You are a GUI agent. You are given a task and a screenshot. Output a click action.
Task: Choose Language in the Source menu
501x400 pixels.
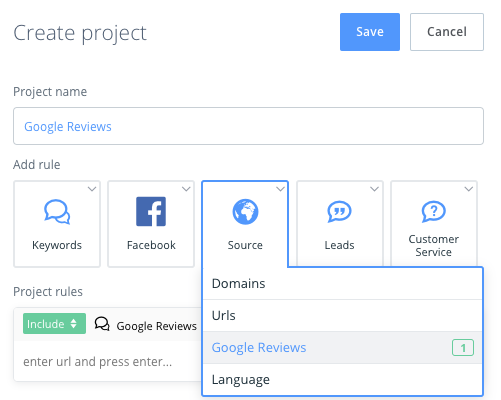pos(343,379)
